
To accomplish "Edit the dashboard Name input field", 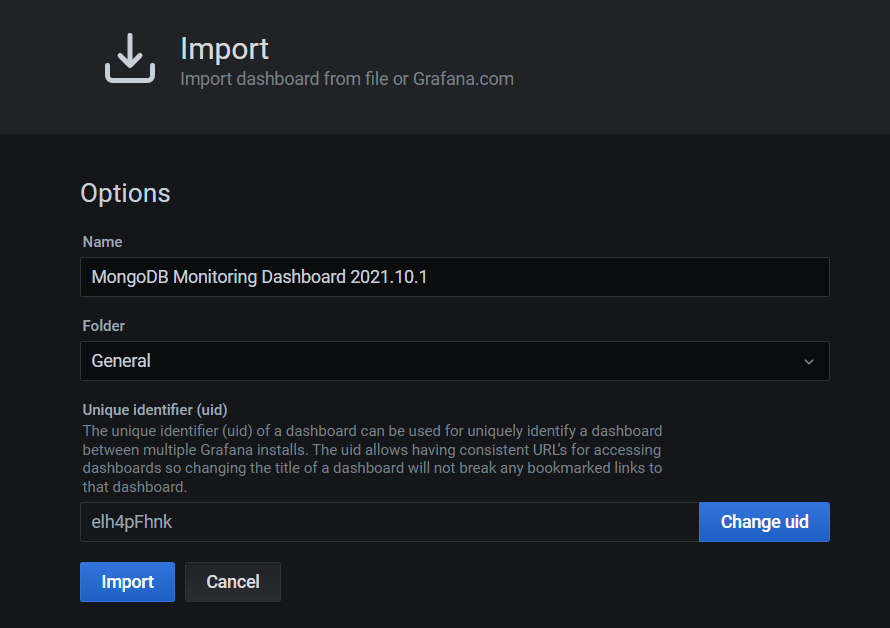I will 455,277.
